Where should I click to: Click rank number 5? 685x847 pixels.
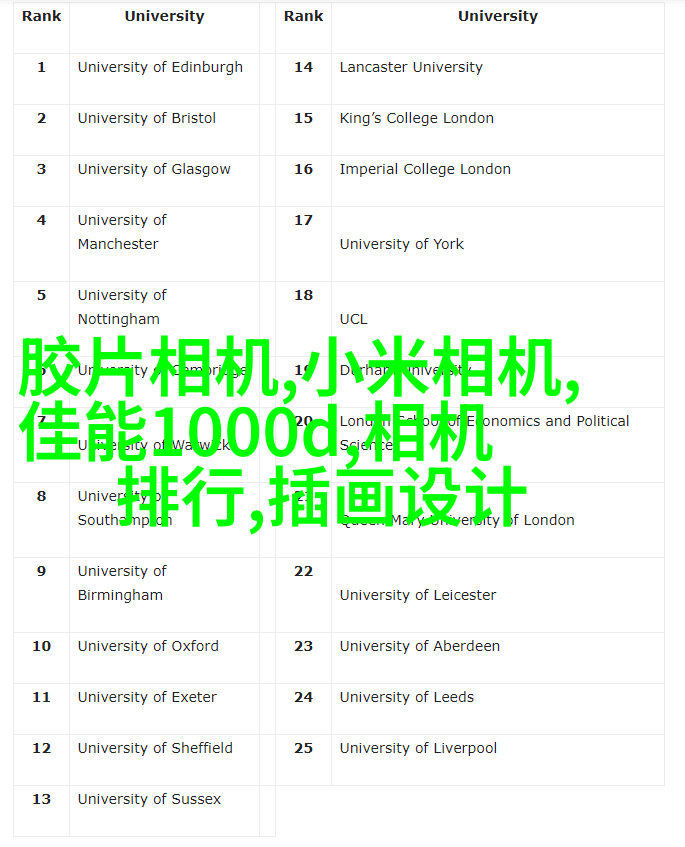click(x=42, y=295)
